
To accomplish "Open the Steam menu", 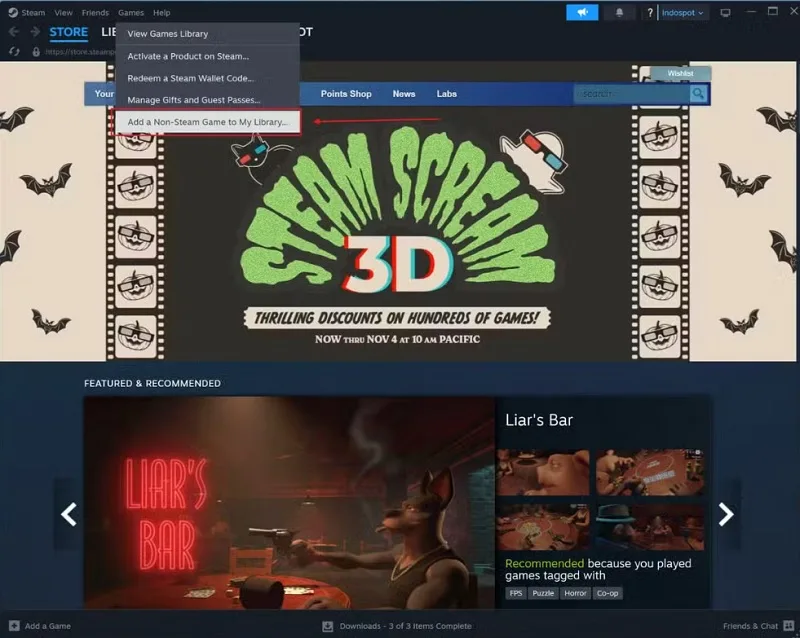I will [x=33, y=13].
